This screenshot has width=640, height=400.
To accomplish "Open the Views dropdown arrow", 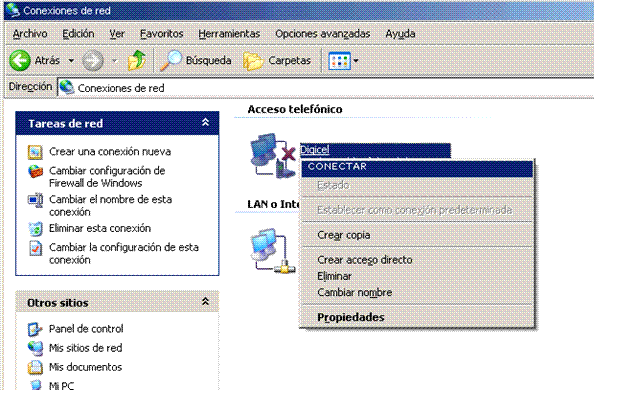I will tap(356, 61).
